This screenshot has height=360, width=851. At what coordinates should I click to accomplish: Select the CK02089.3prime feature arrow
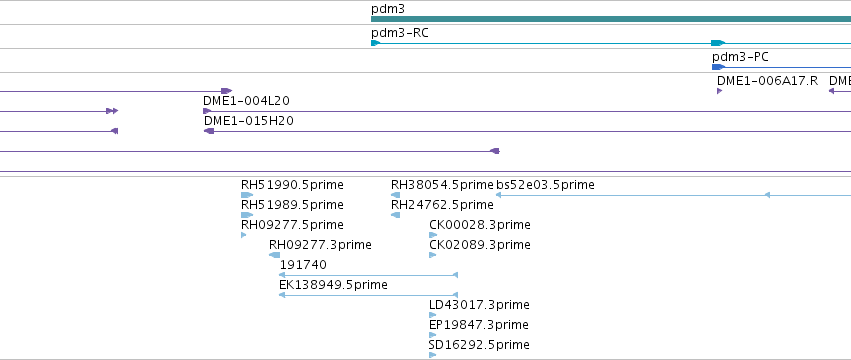pyautogui.click(x=433, y=255)
